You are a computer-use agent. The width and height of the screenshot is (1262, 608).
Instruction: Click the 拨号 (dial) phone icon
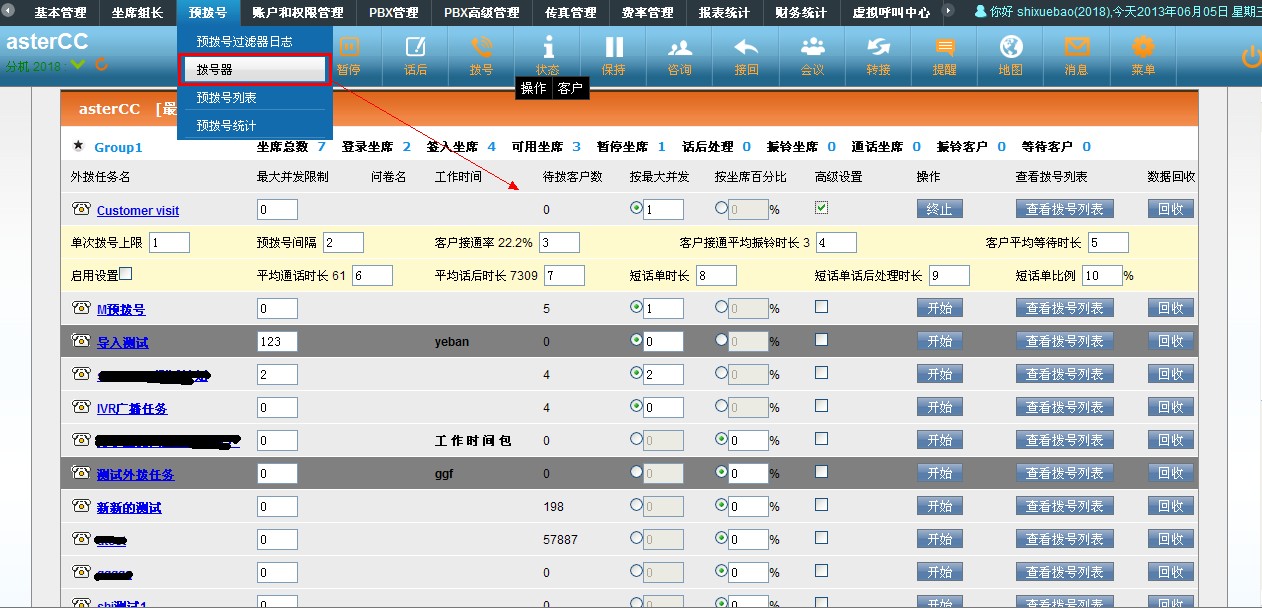pos(481,48)
